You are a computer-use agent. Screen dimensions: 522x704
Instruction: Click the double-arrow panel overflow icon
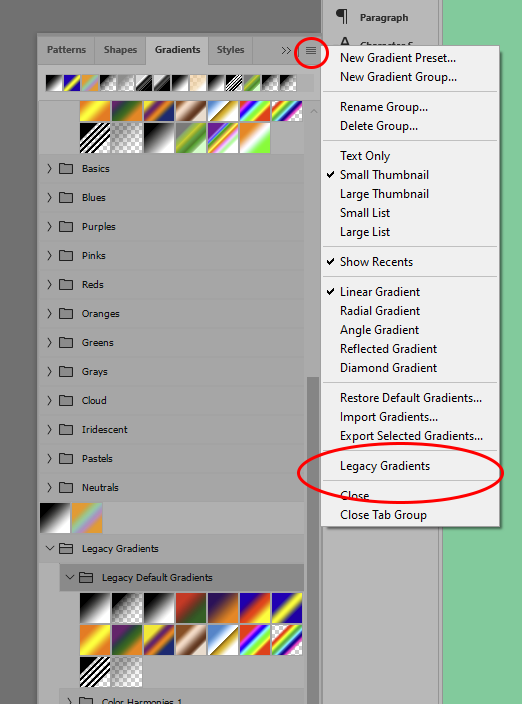coord(286,50)
